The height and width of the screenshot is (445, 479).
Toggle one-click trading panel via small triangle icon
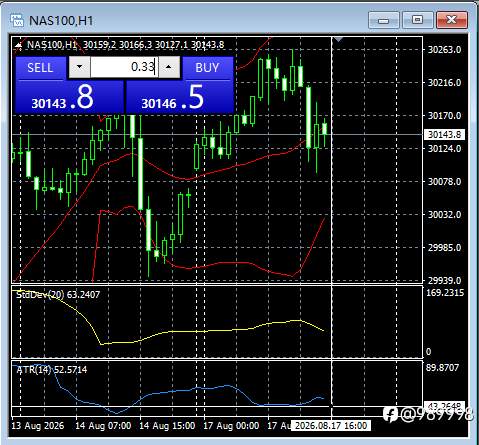[18, 45]
